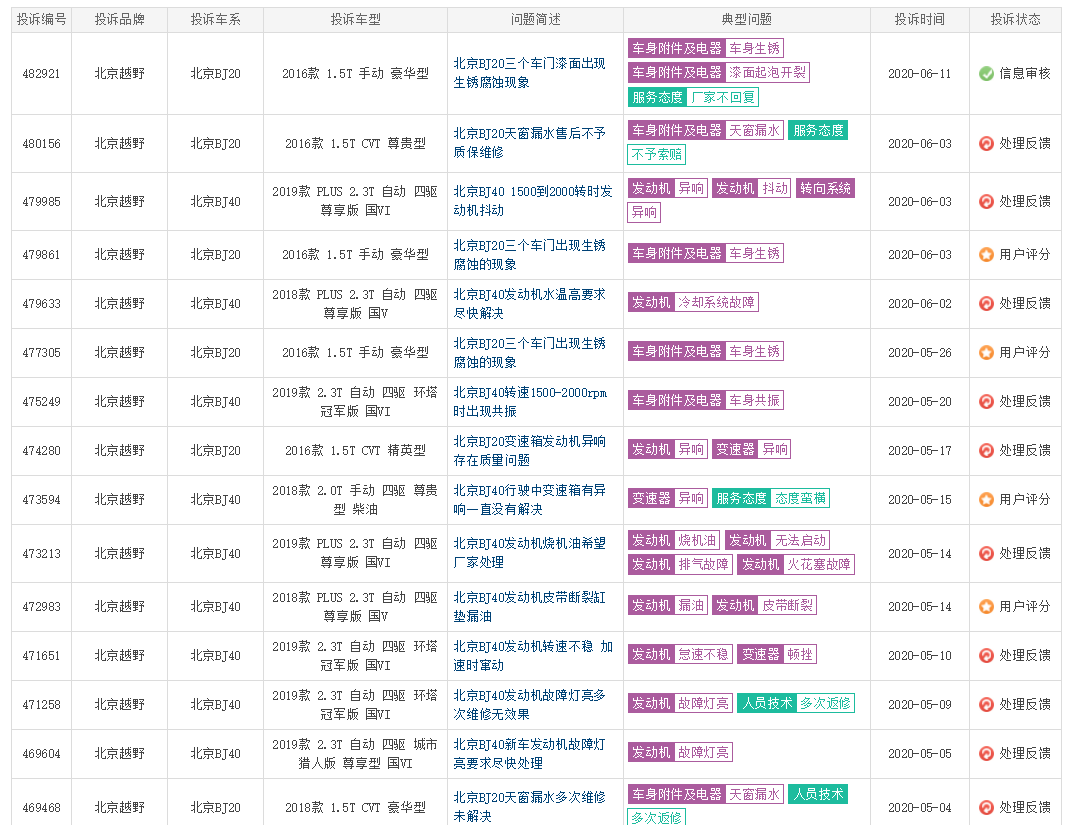Click red status icon in row 469468
1073x825 pixels.
click(x=986, y=808)
